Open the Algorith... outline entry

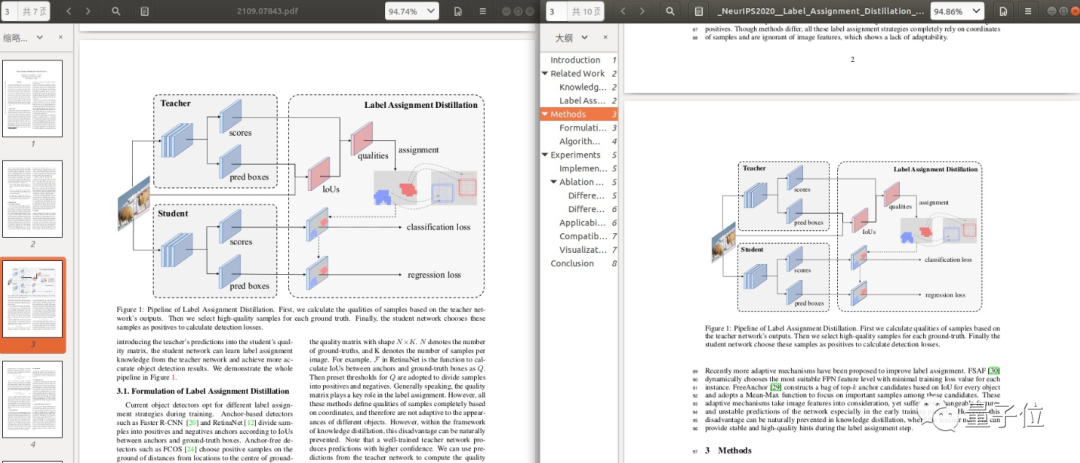click(x=579, y=141)
